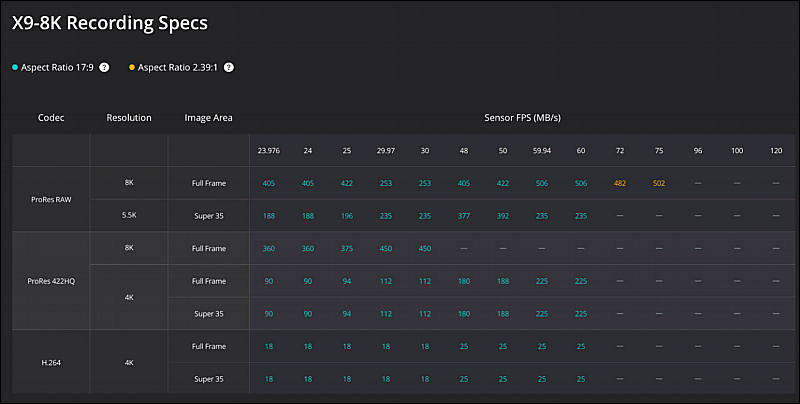Click '225' under 60 in 422HQ Super 35 row

pyautogui.click(x=581, y=314)
